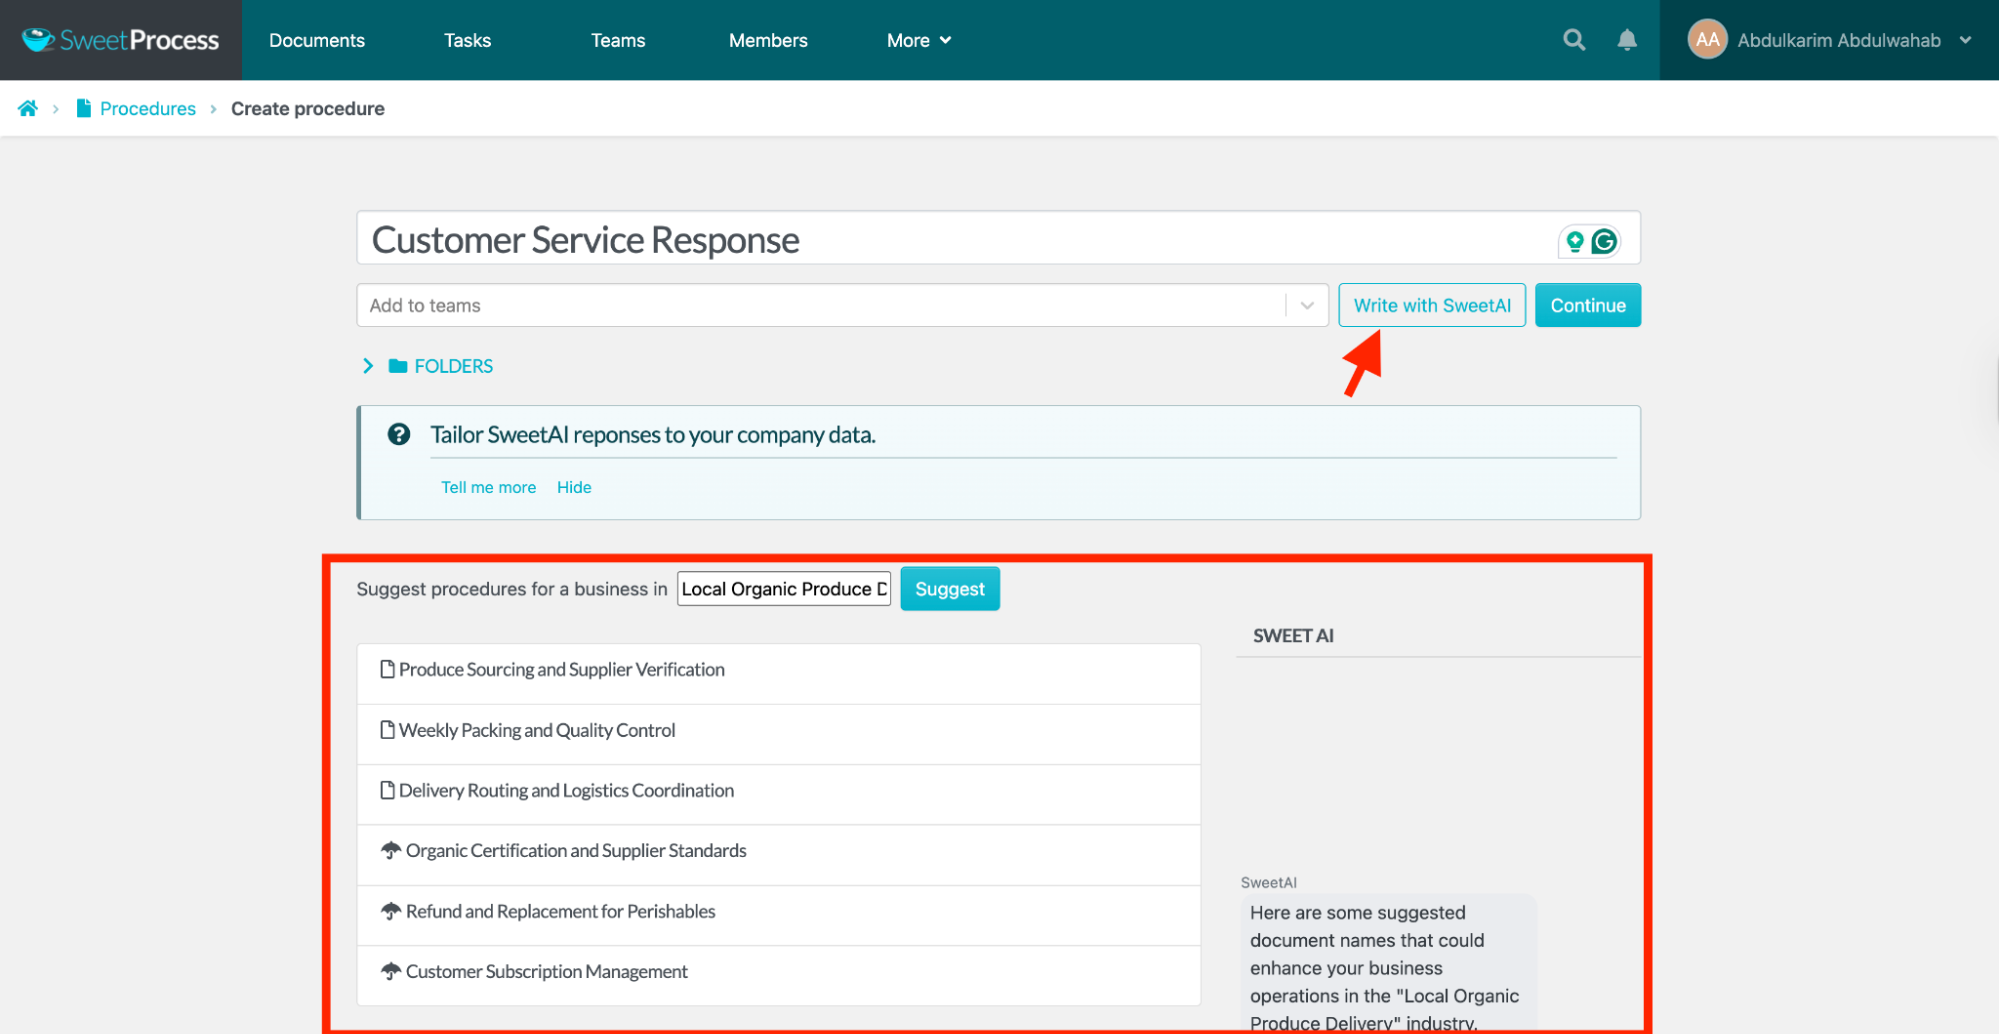Screen dimensions: 1999x1034
Task: Expand Abdulkarim Abdulwahab account menu
Action: click(1965, 40)
